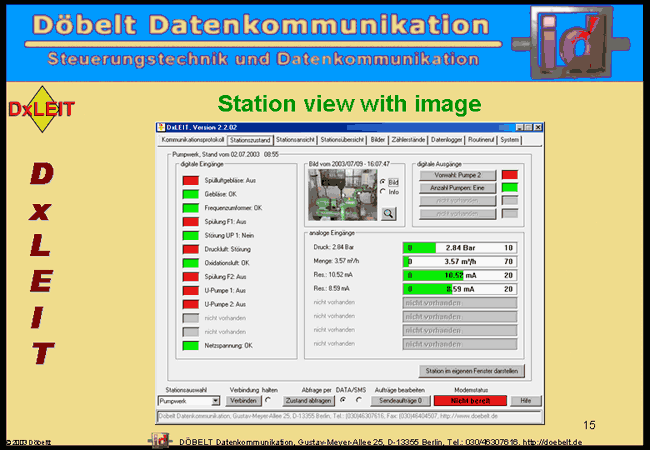
Task: Select the SMS query radio button
Action: (359, 400)
